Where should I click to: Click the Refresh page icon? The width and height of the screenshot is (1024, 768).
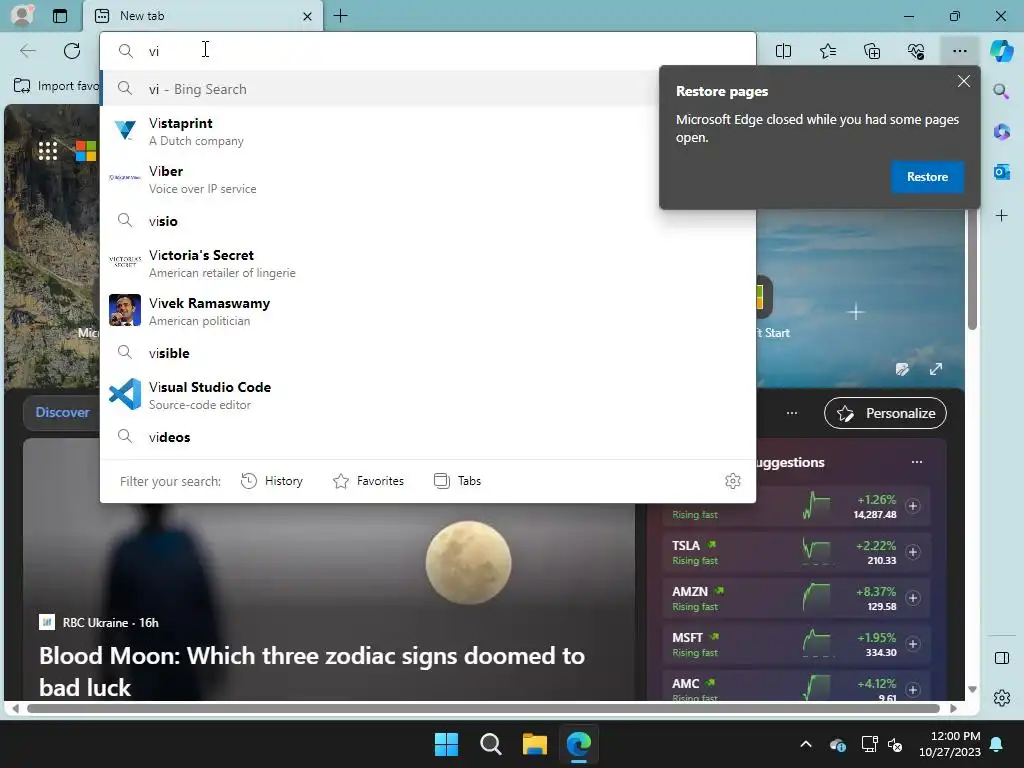click(72, 51)
